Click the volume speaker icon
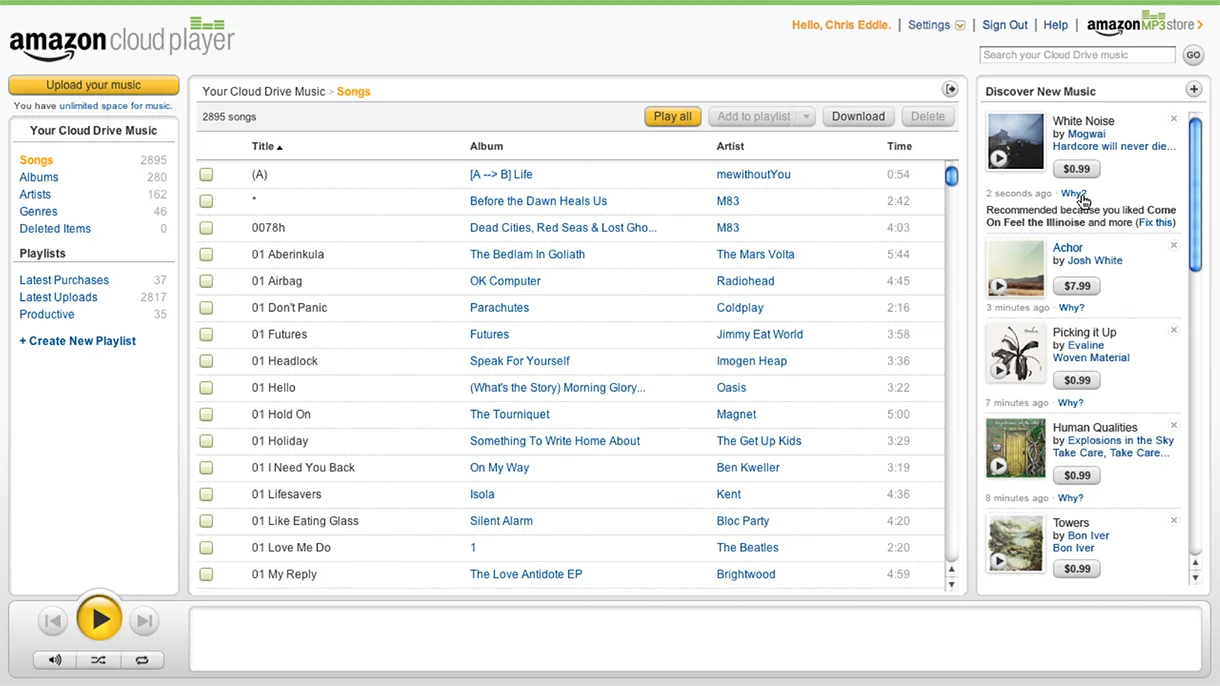Image resolution: width=1220 pixels, height=686 pixels. [55, 660]
